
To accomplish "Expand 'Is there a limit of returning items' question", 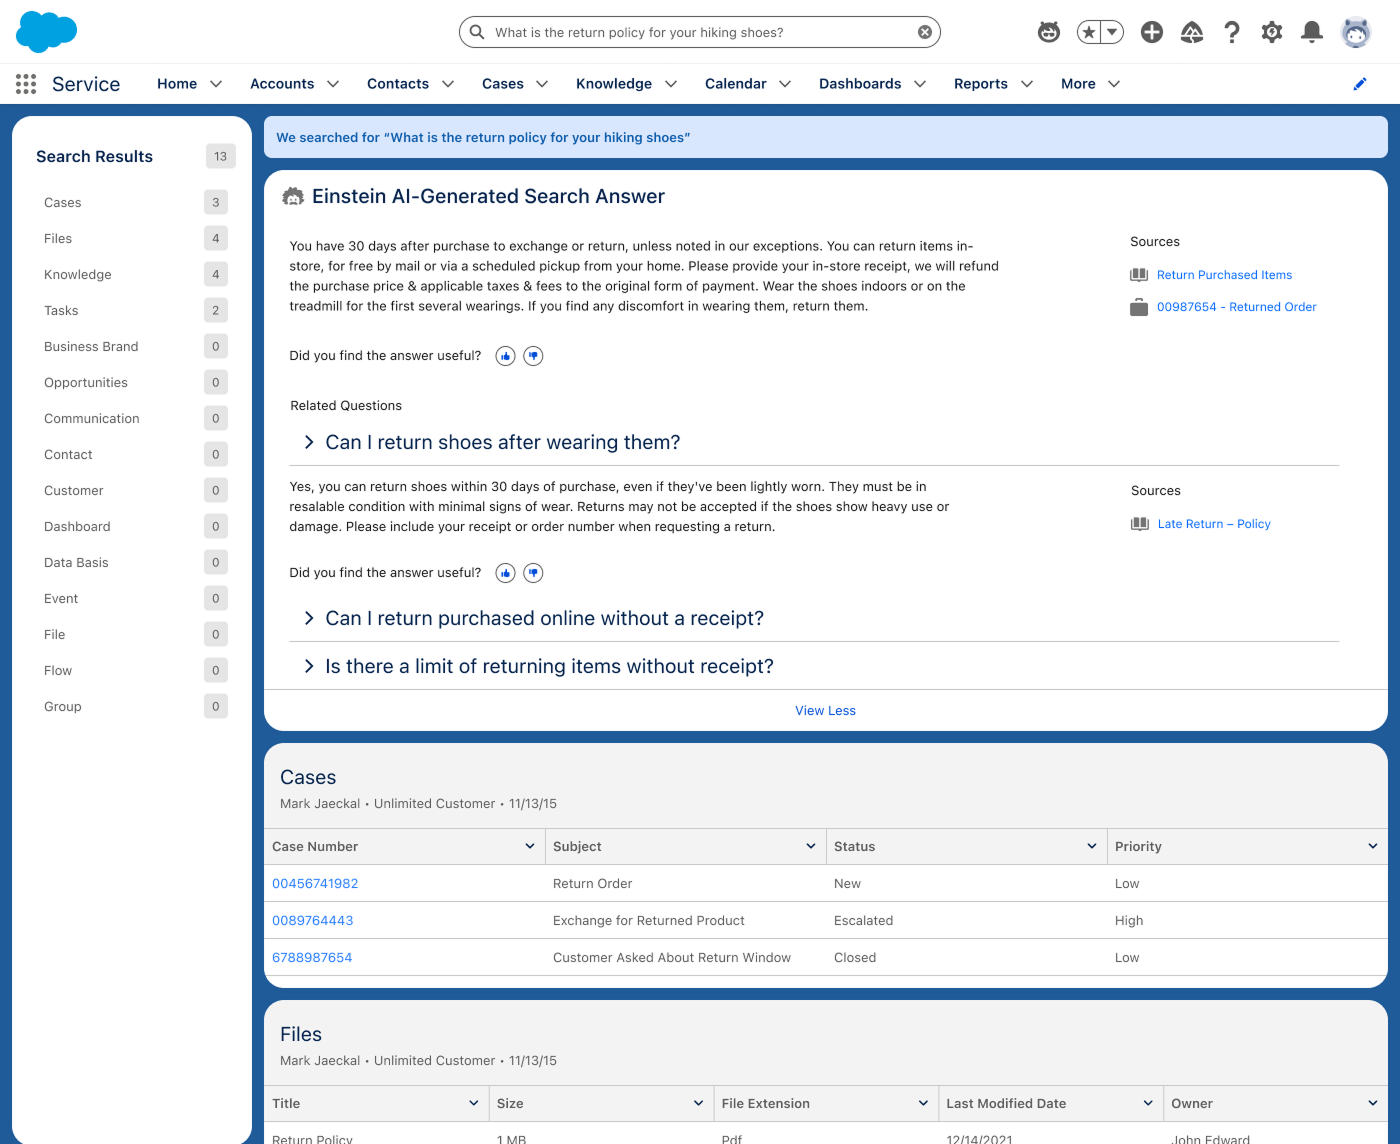I will (549, 667).
